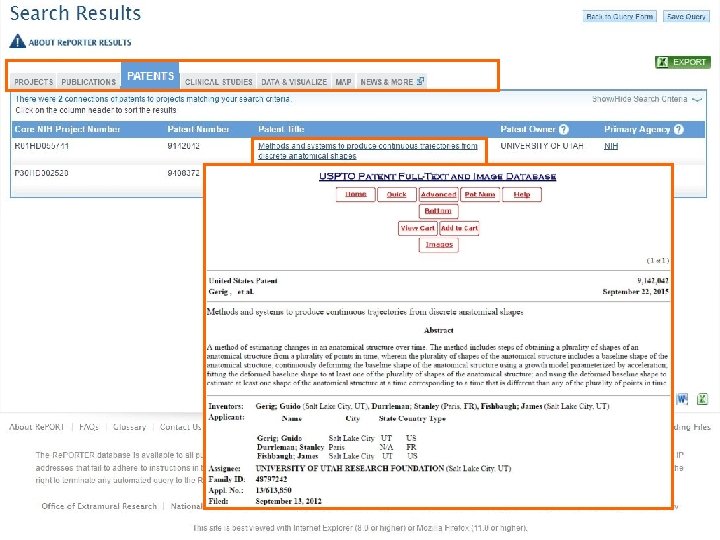Sort by Patent Owner column header

[x=528, y=129]
